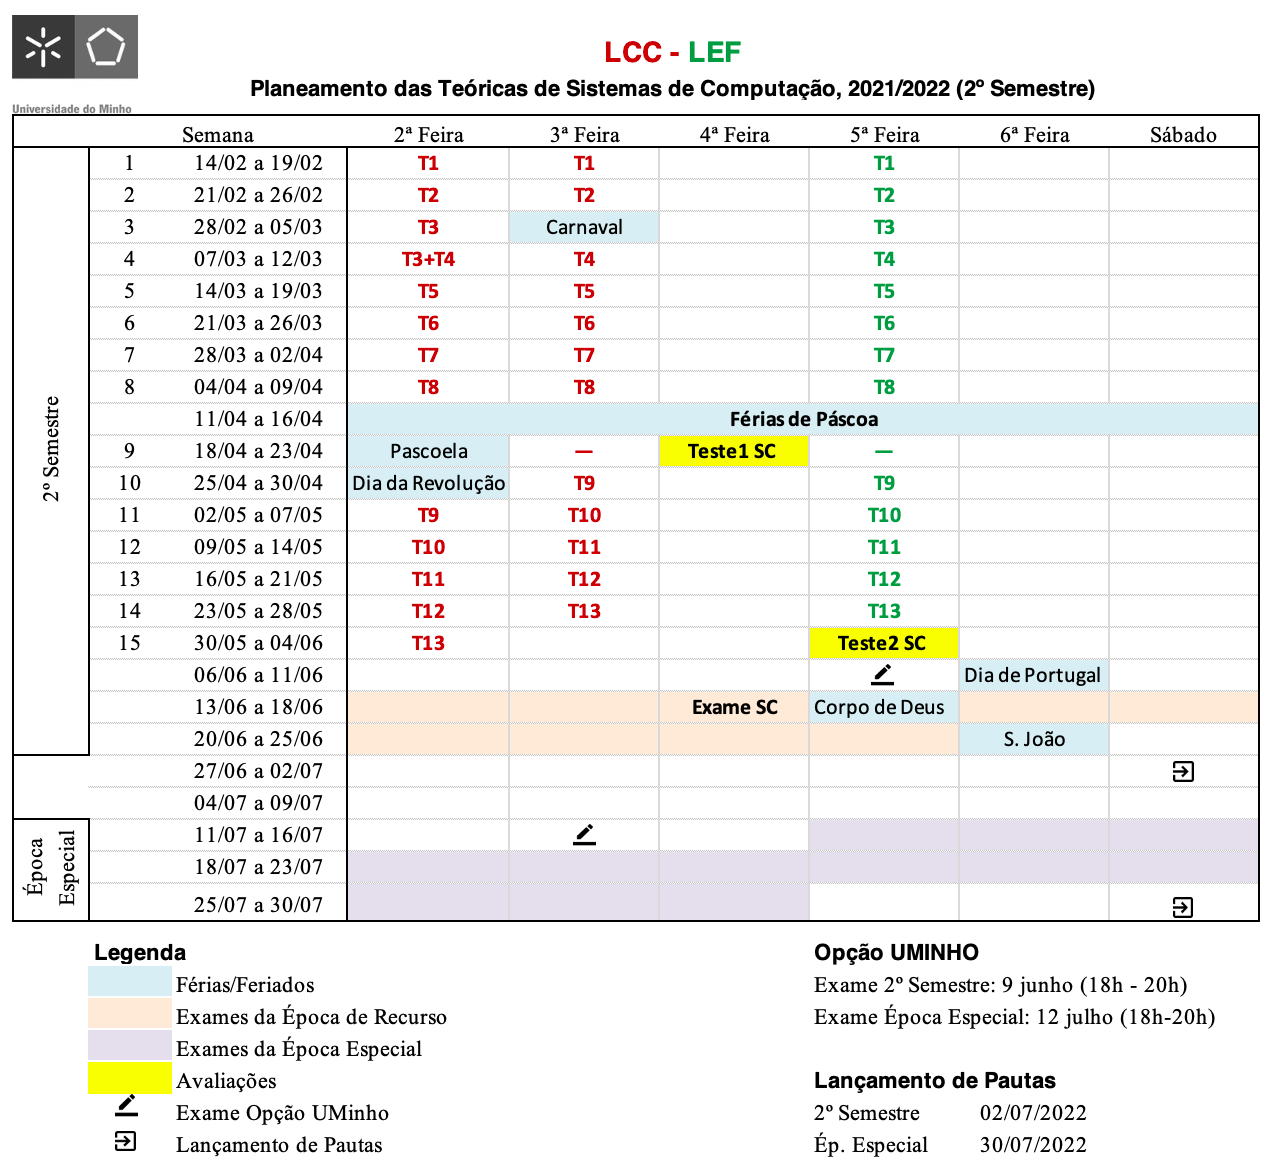Click the green dash in the week 9 row
1278x1166 pixels.
coord(884,451)
